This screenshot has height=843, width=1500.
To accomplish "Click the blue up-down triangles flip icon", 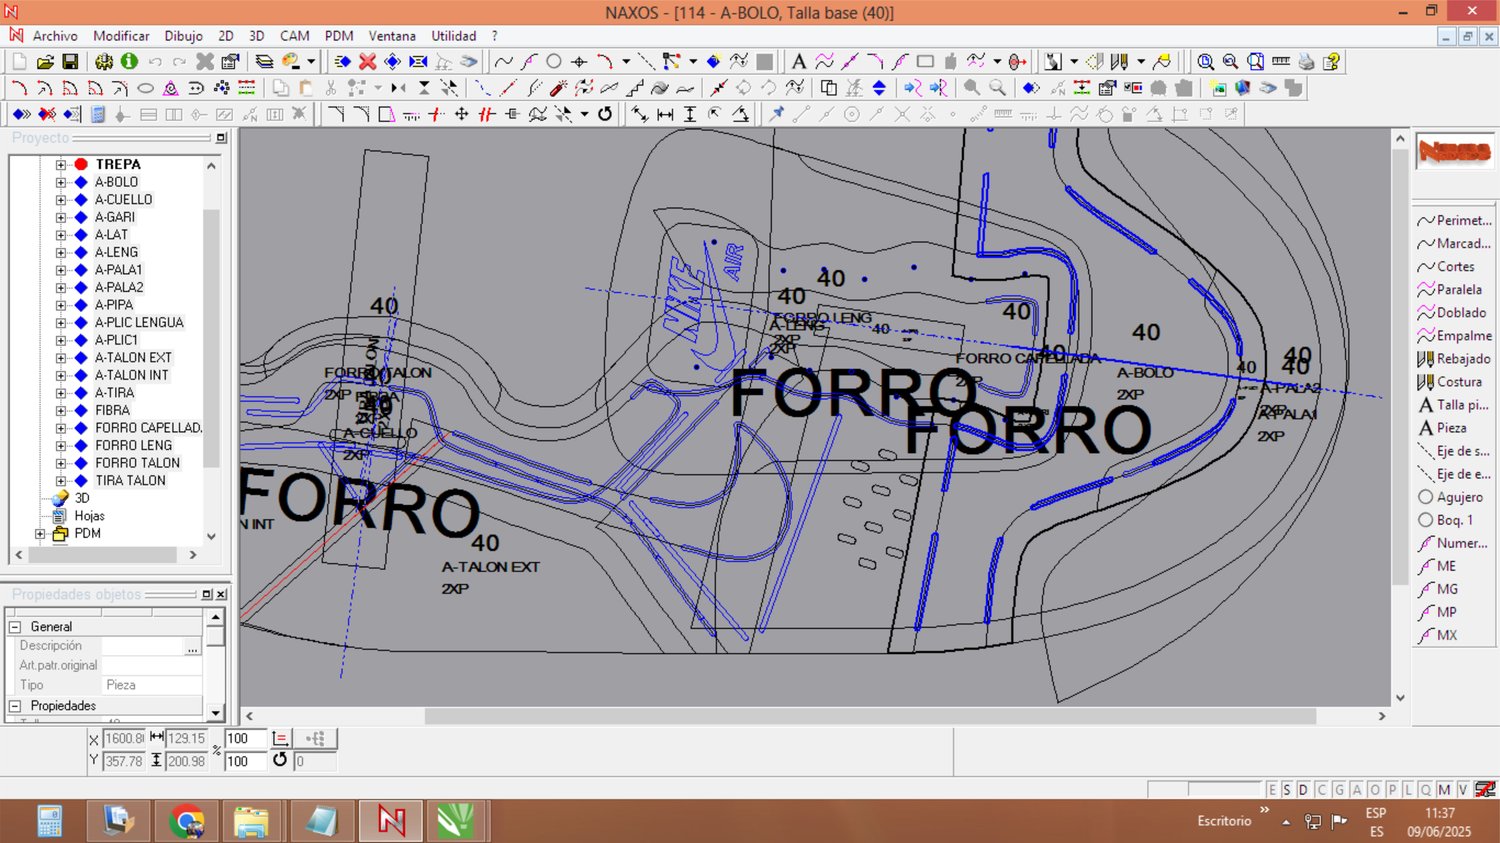I will click(x=879, y=88).
